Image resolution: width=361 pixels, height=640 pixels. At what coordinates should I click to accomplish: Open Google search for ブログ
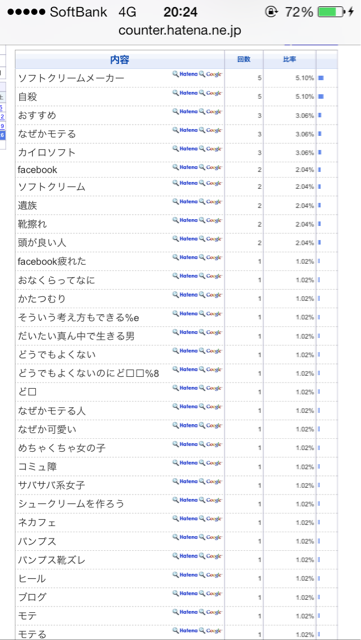[210, 593]
